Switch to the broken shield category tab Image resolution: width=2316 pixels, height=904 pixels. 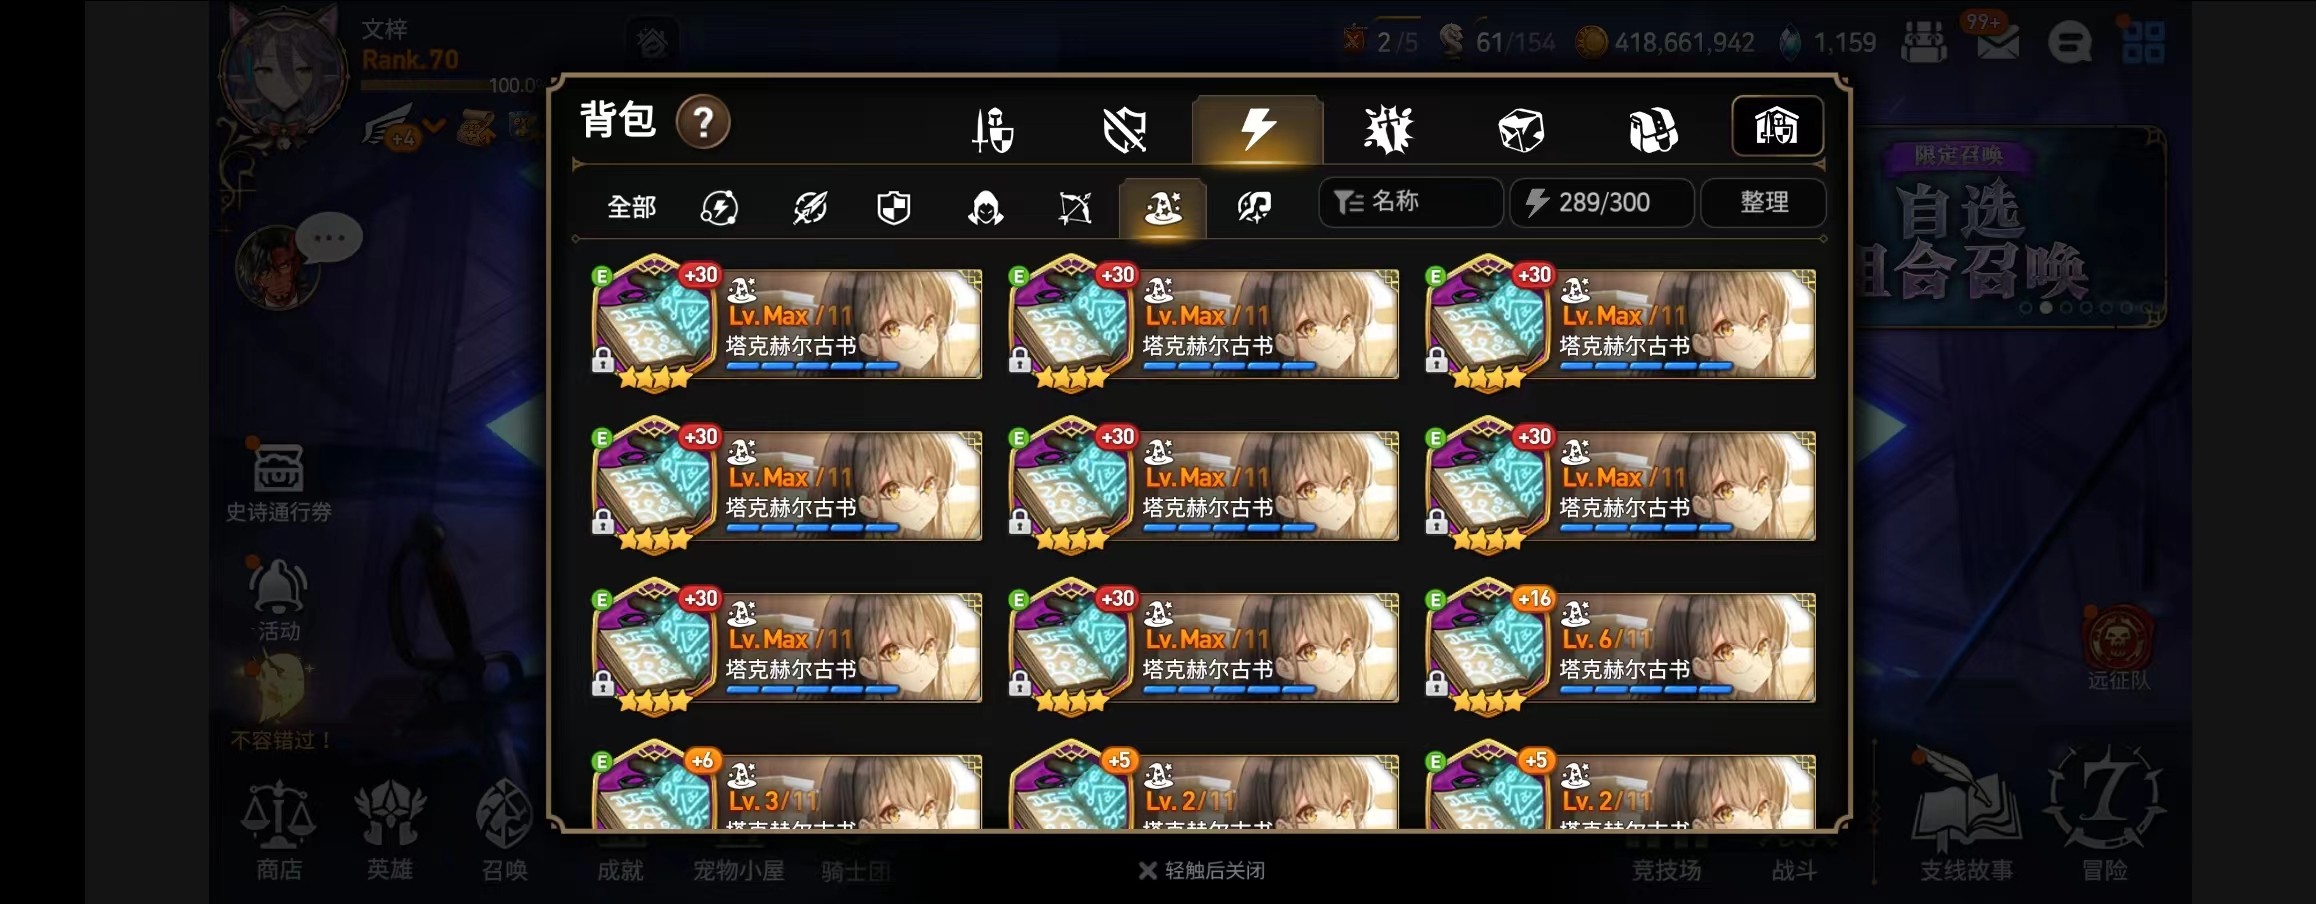[x=1125, y=130]
